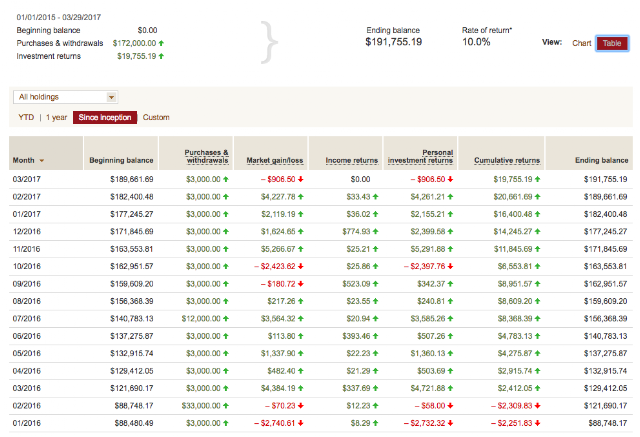
Task: Click green arrow beside 07/2016 $12,000.00 purchase
Action: (226, 318)
